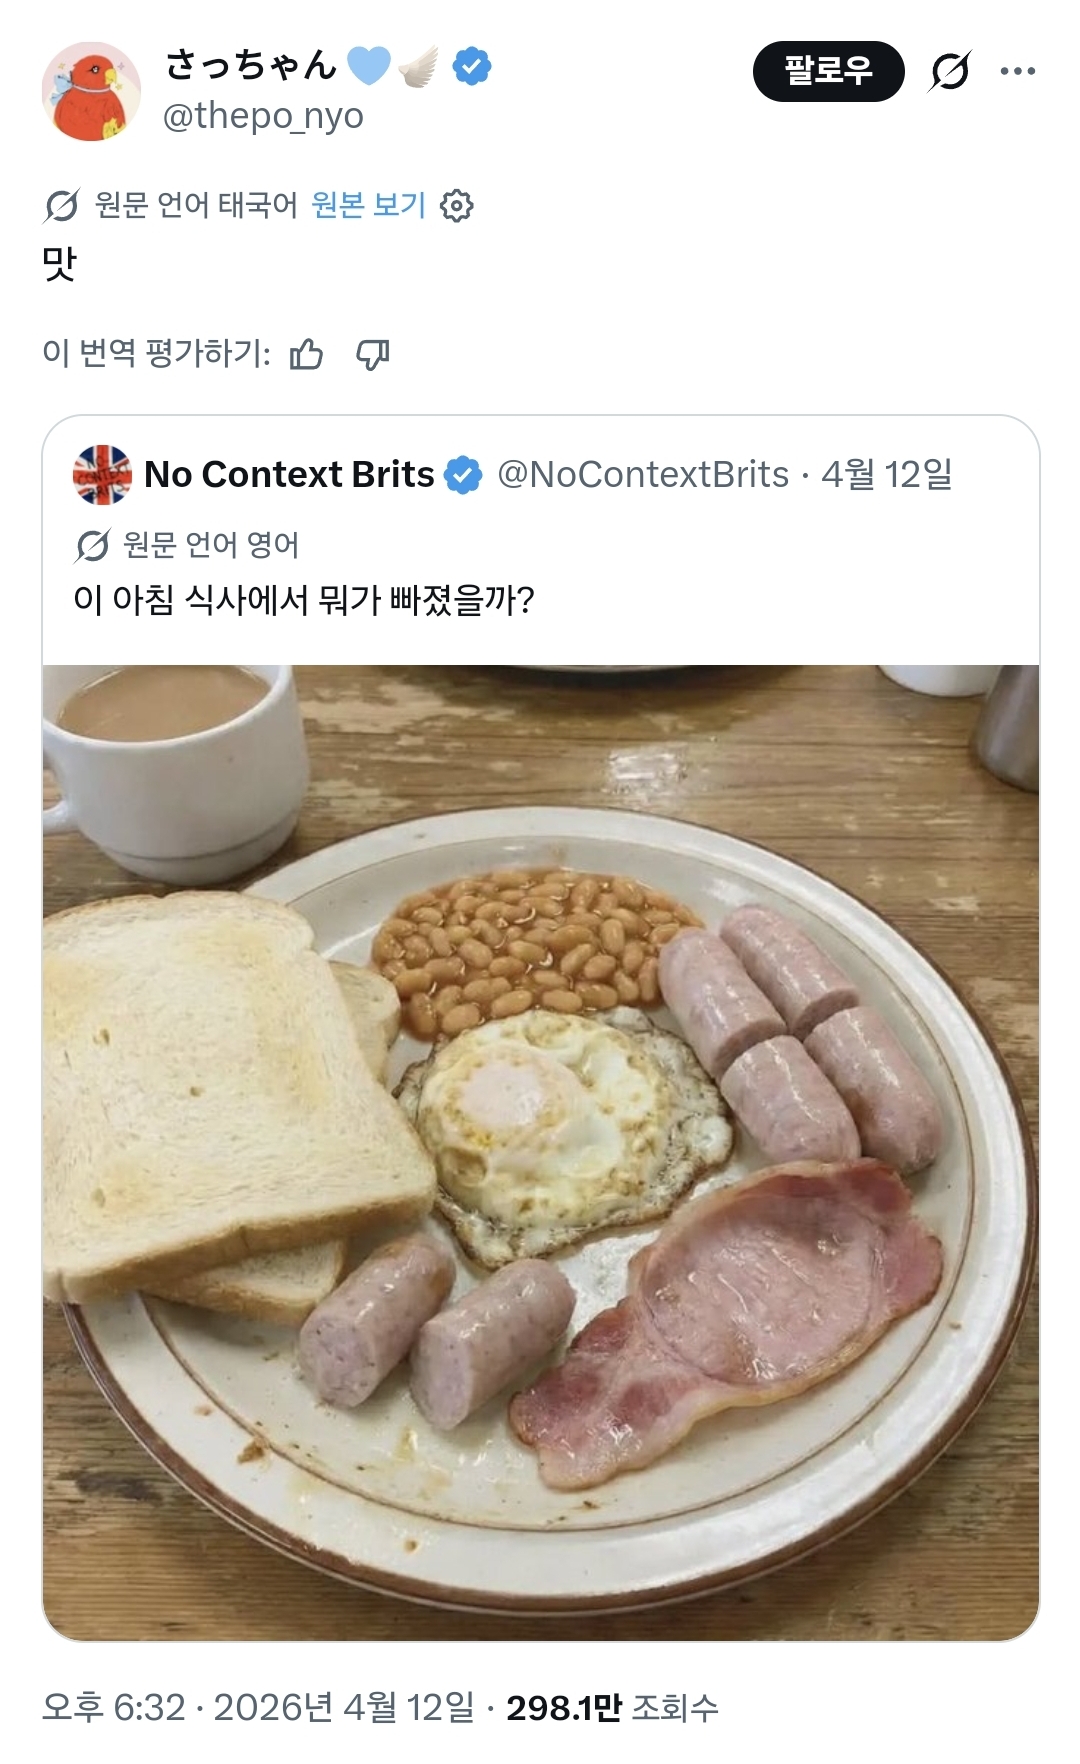Click the Grok icon beside follow button

(x=949, y=71)
